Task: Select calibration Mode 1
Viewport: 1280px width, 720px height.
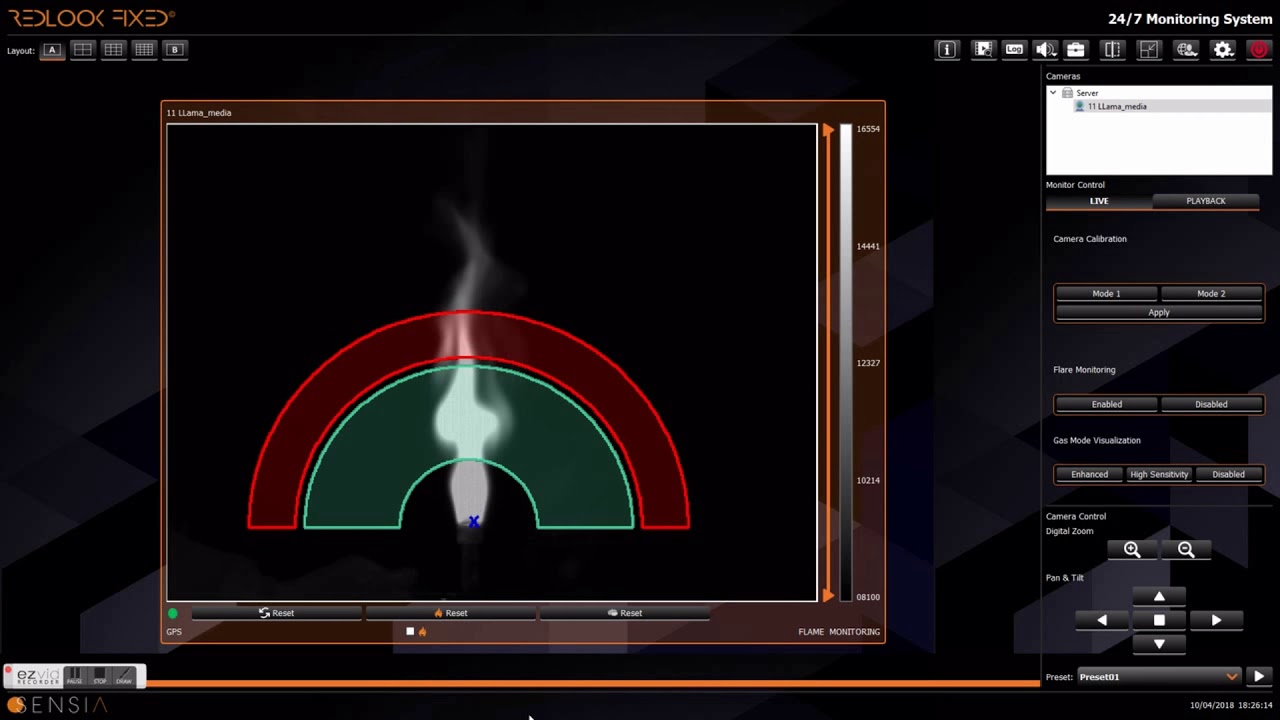Action: click(x=1106, y=294)
